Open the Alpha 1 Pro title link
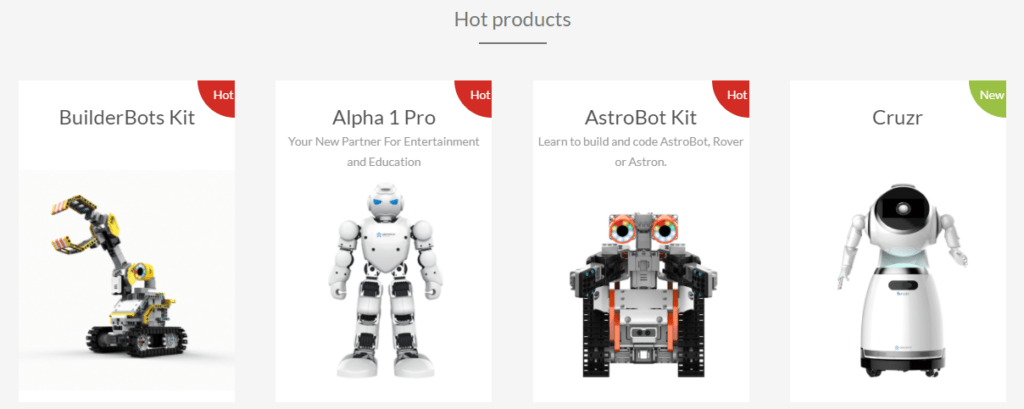1024x409 pixels. click(x=384, y=118)
